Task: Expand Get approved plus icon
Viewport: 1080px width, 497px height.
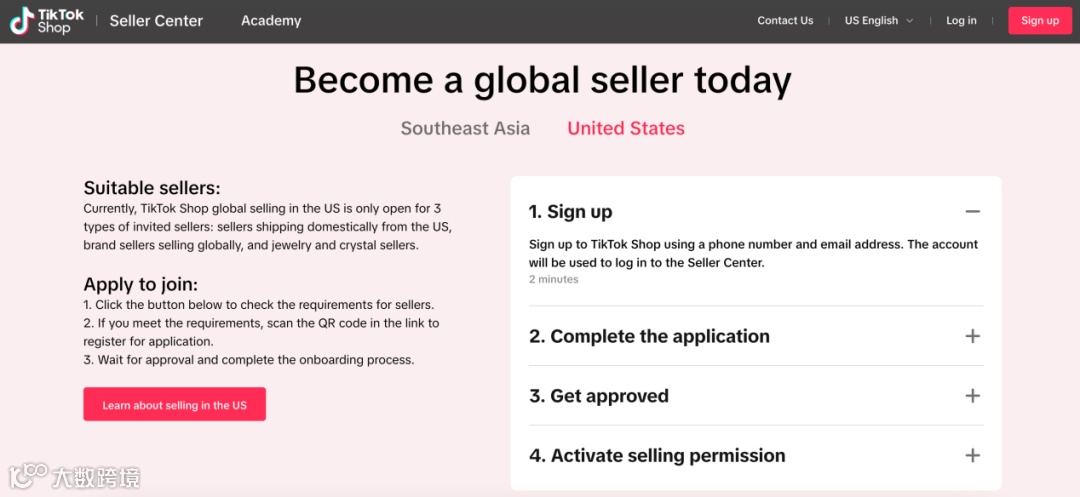Action: coord(972,396)
